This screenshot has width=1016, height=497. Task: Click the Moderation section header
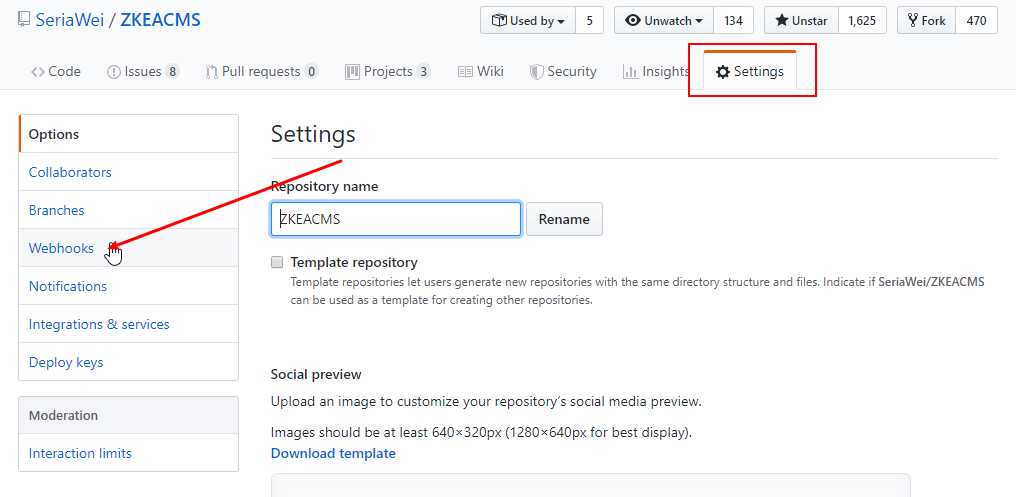128,415
